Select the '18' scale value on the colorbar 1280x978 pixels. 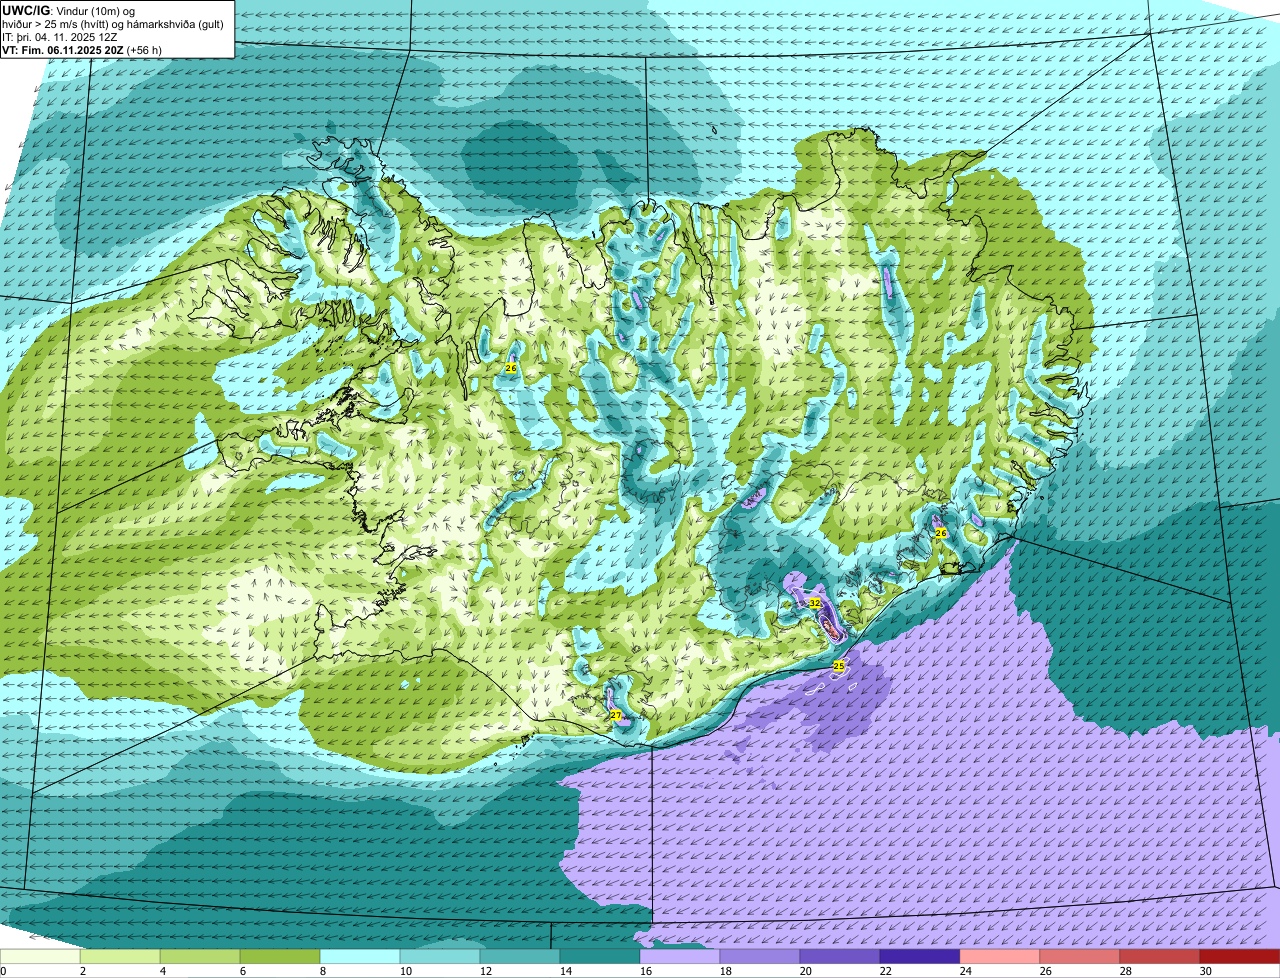[726, 971]
